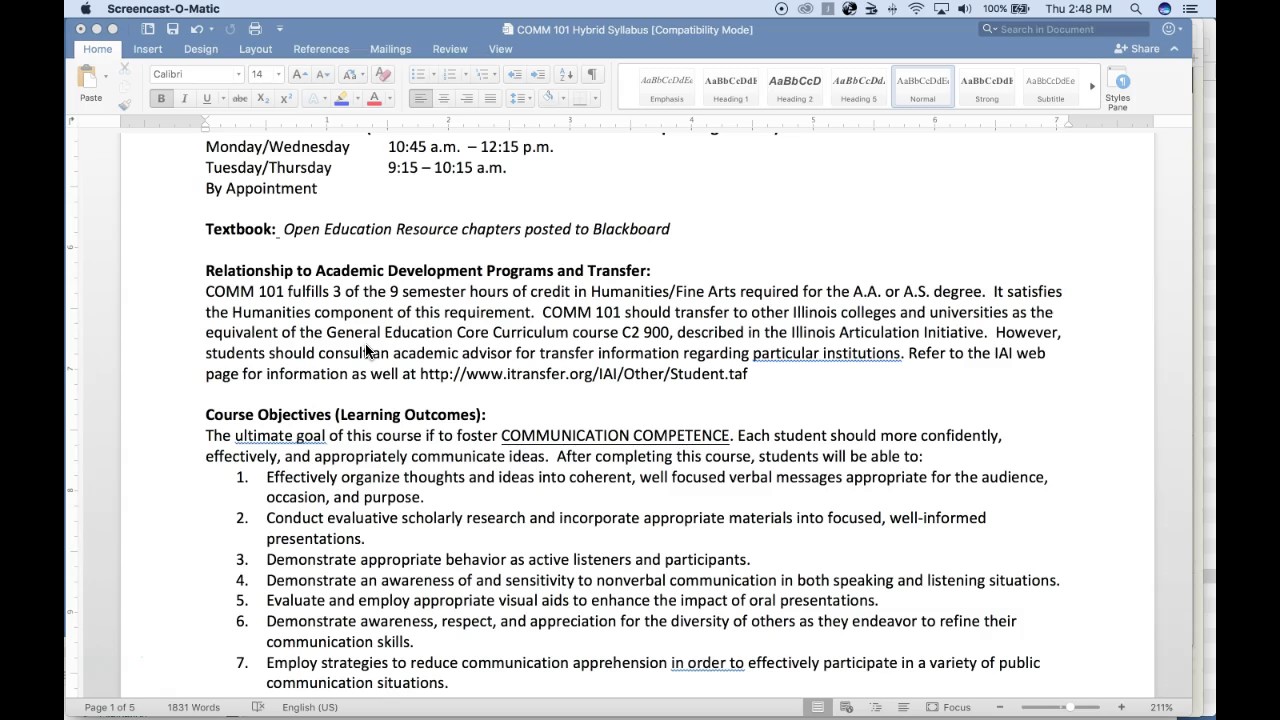Open the Design tab
1280x720 pixels.
201,49
